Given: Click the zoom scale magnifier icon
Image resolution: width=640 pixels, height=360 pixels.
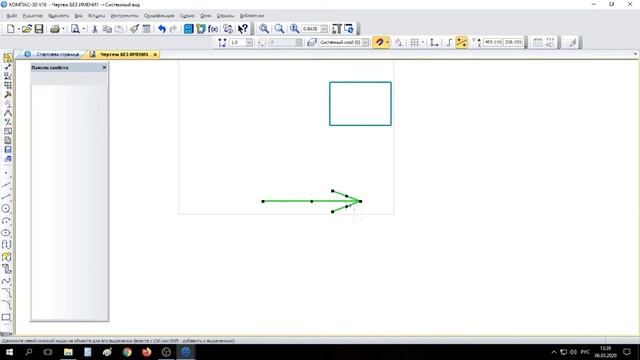Looking at the screenshot, I should pyautogui.click(x=294, y=29).
